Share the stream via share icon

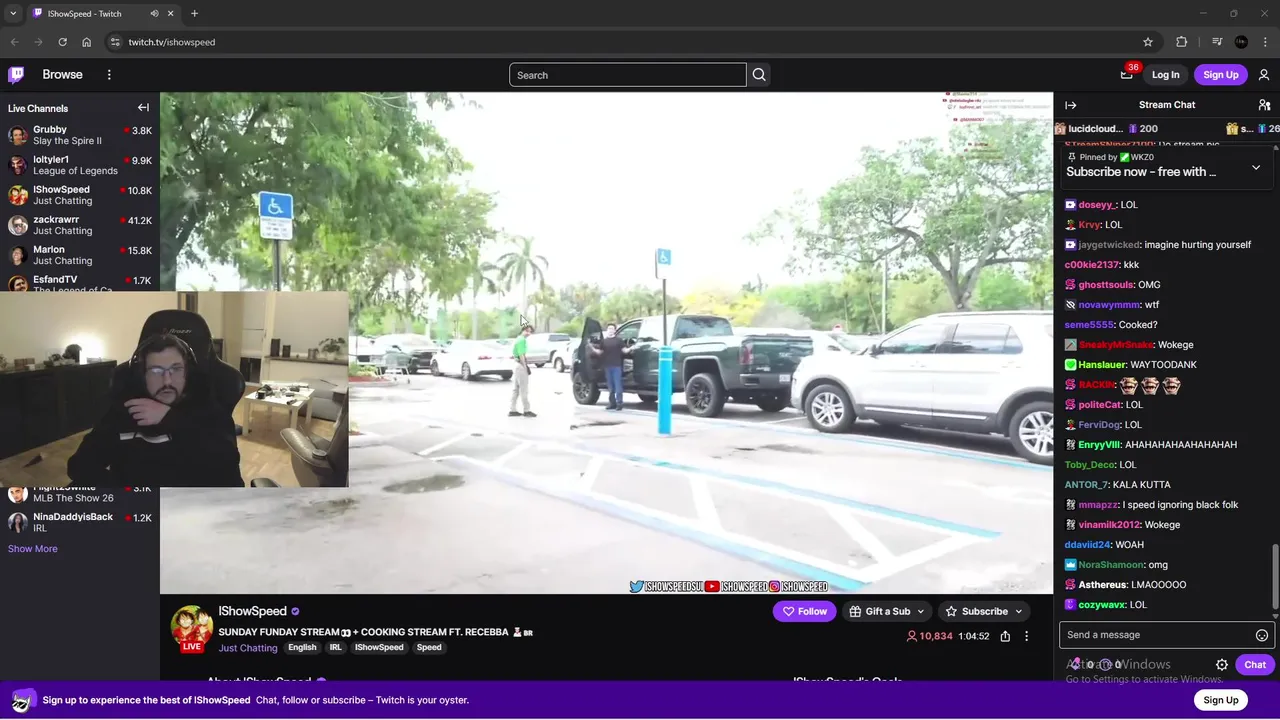coord(1005,636)
